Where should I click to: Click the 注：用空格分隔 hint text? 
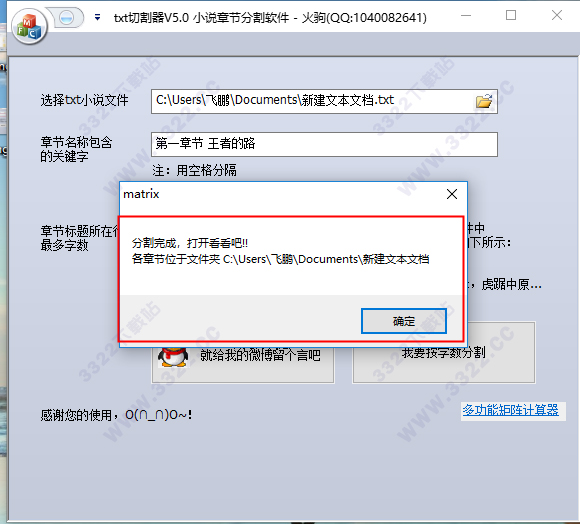[x=194, y=170]
